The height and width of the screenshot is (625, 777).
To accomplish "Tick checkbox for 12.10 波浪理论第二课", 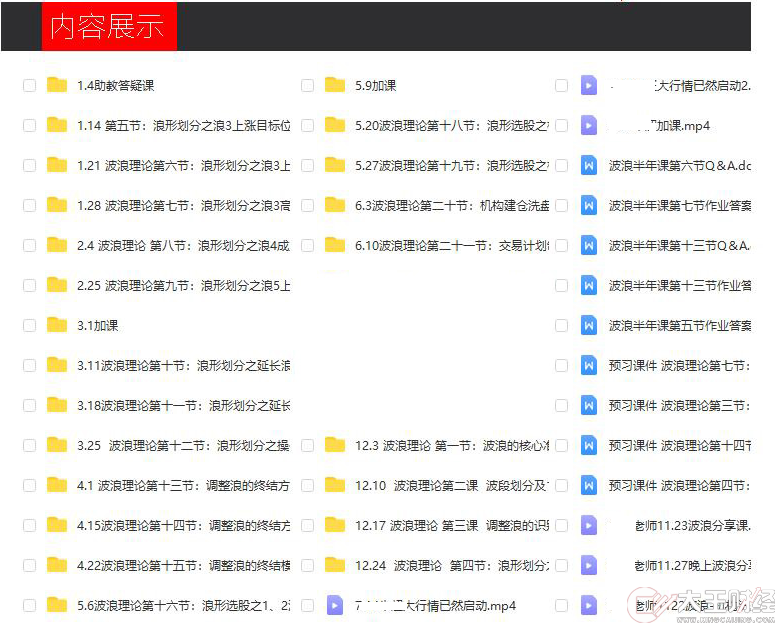I will point(307,485).
